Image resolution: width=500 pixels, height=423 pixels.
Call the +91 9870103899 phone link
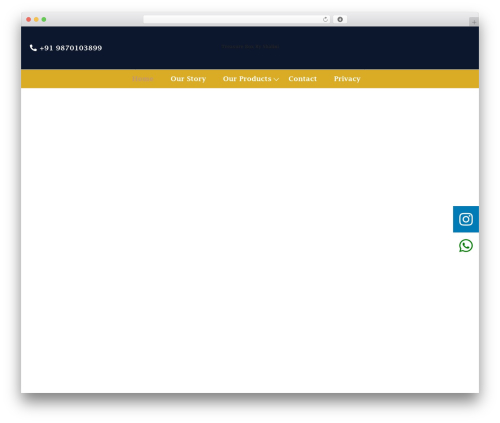pyautogui.click(x=71, y=48)
